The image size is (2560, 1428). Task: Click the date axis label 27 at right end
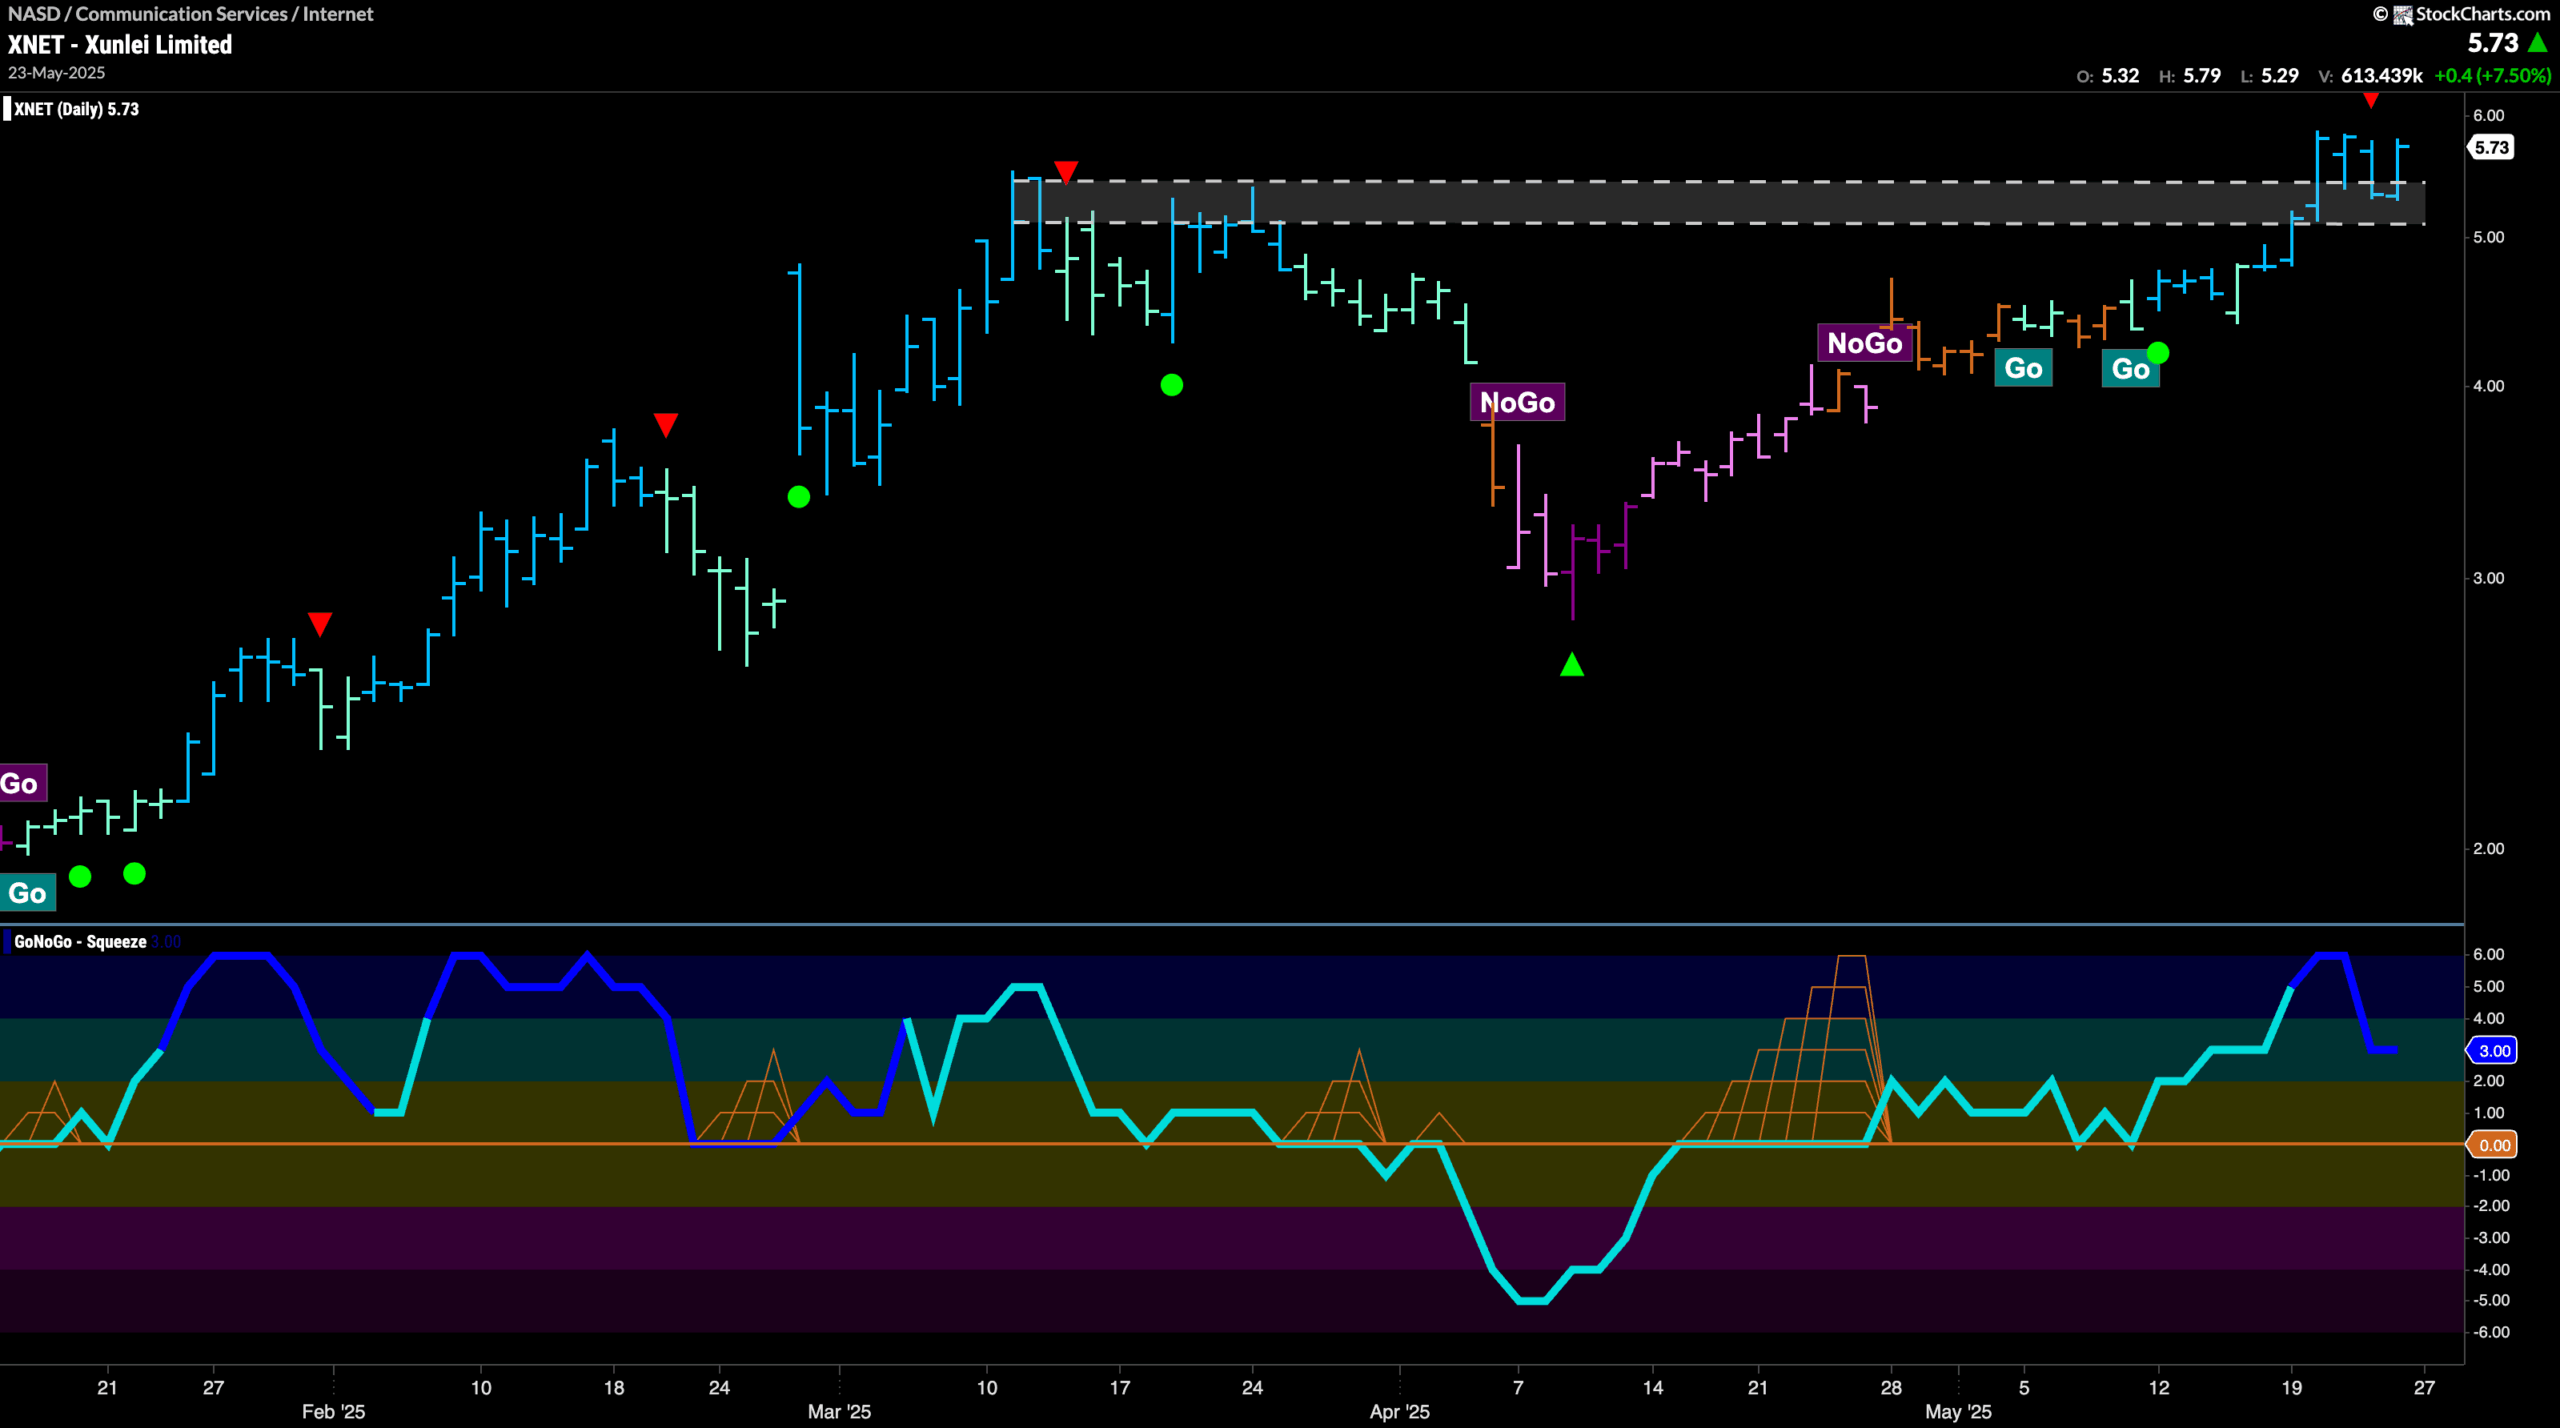pyautogui.click(x=2424, y=1388)
